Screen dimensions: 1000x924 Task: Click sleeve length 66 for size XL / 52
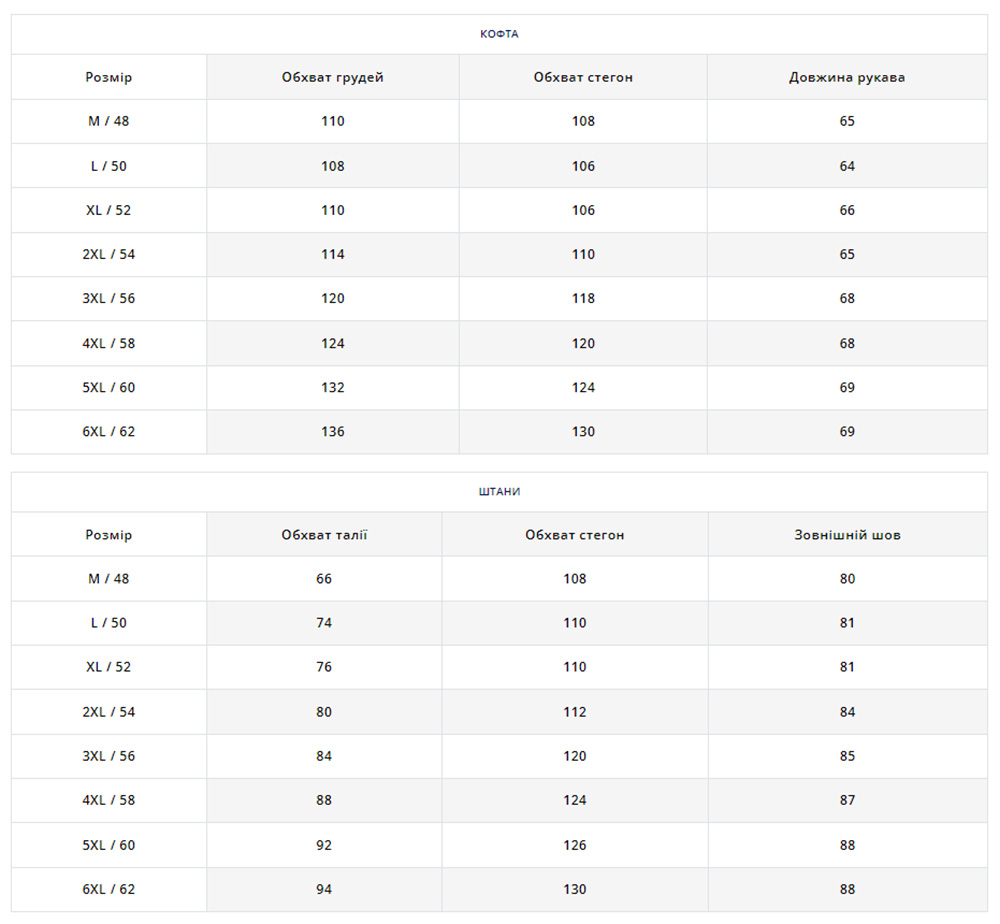click(x=847, y=211)
